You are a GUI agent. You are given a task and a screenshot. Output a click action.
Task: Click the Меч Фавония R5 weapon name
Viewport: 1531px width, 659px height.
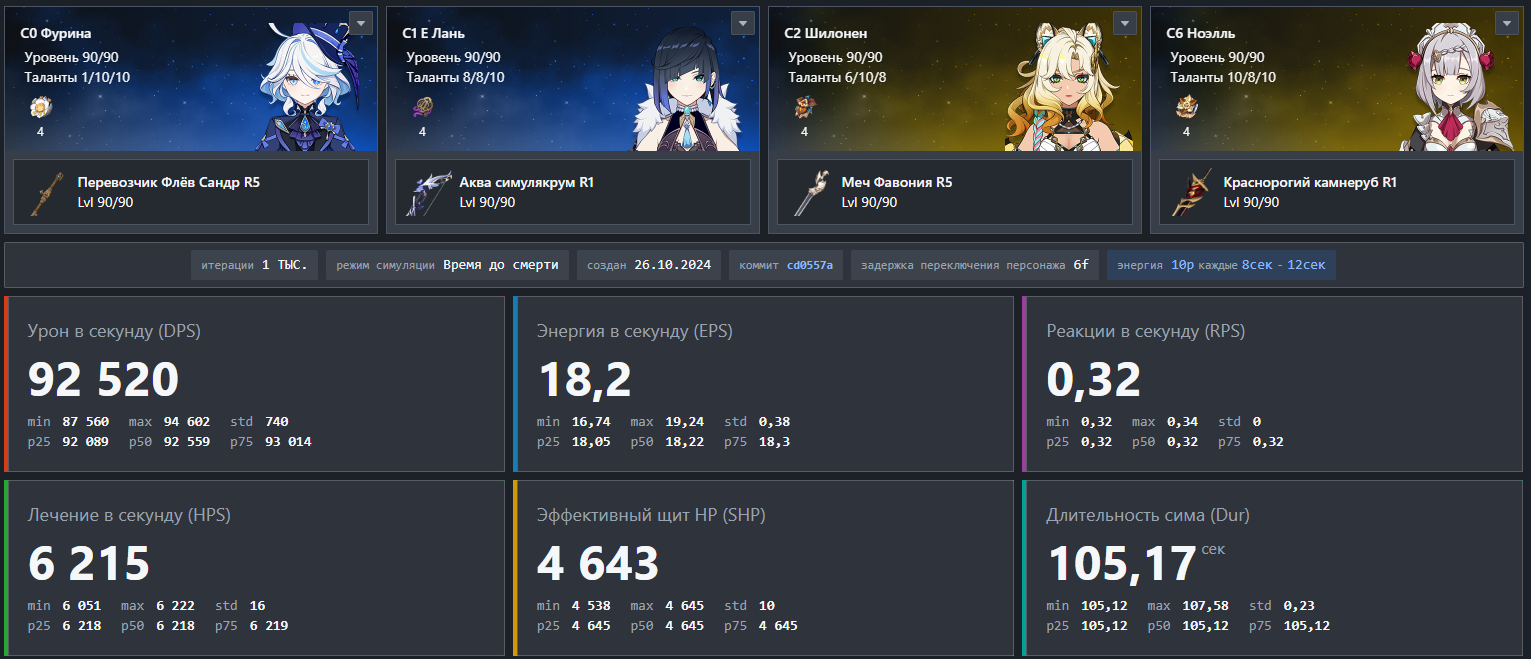[897, 183]
